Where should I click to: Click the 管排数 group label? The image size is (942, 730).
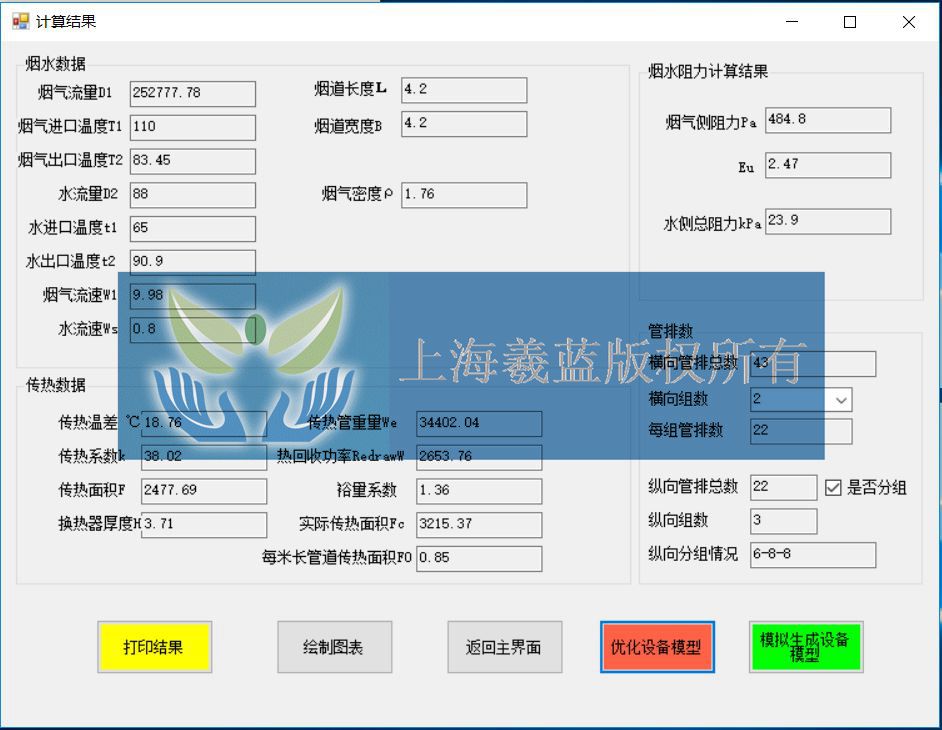click(670, 330)
